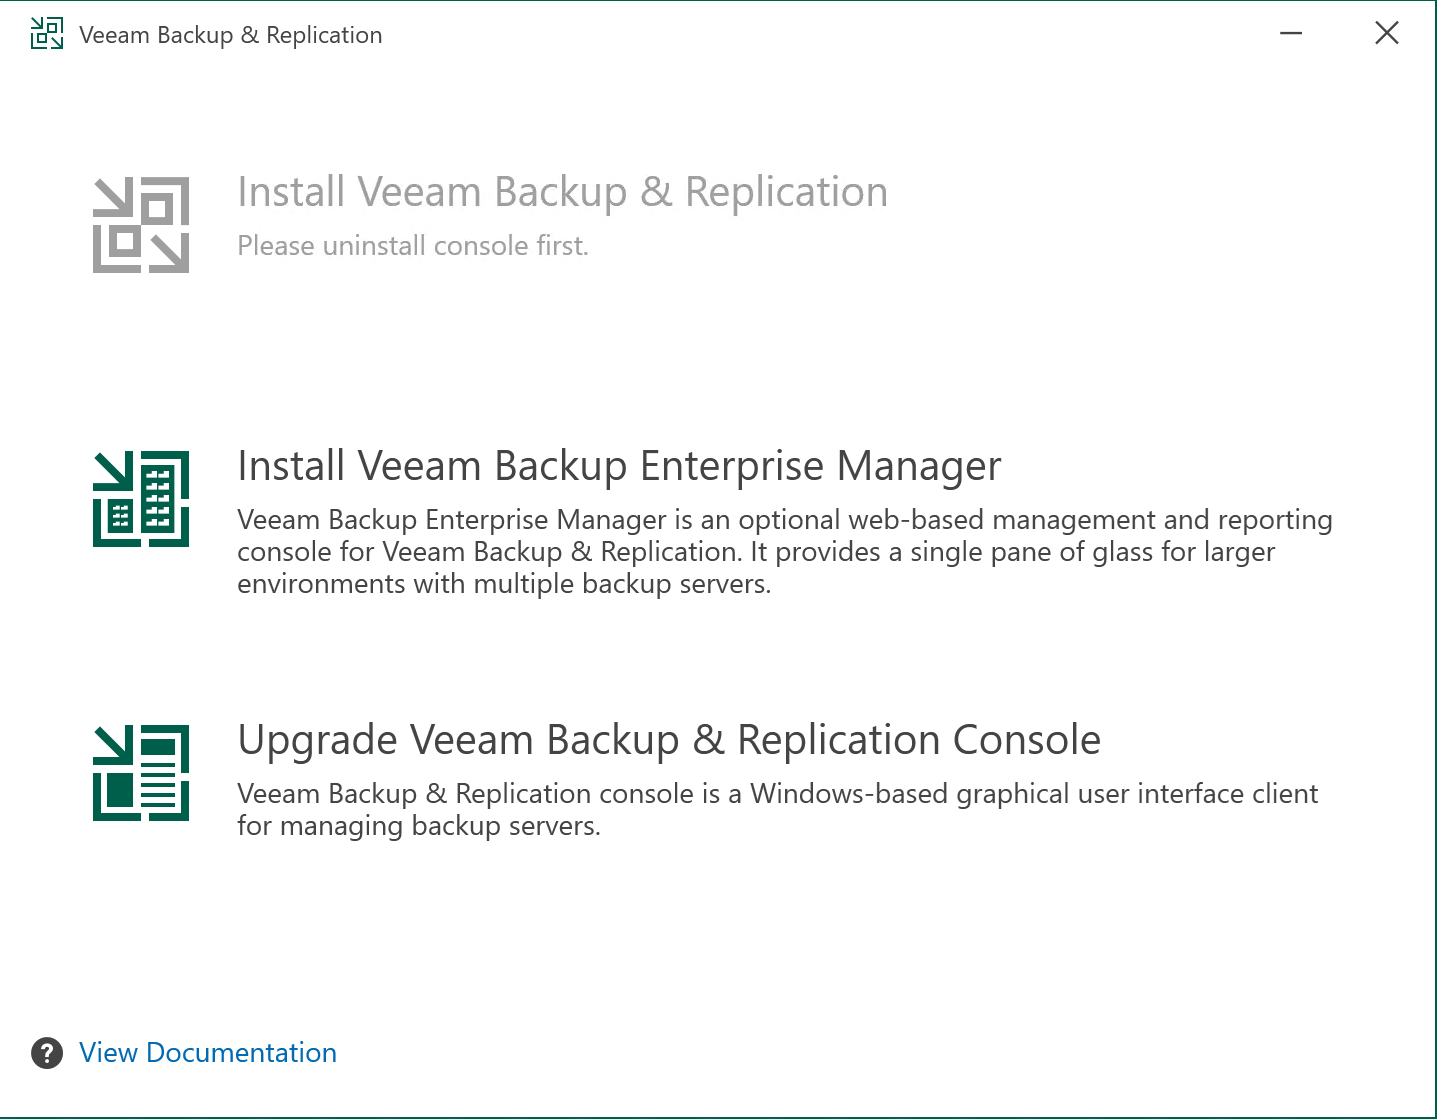Click the disabled Install Veeam Backup & Replication heading
Screen dimensions: 1437x1120
pos(562,193)
